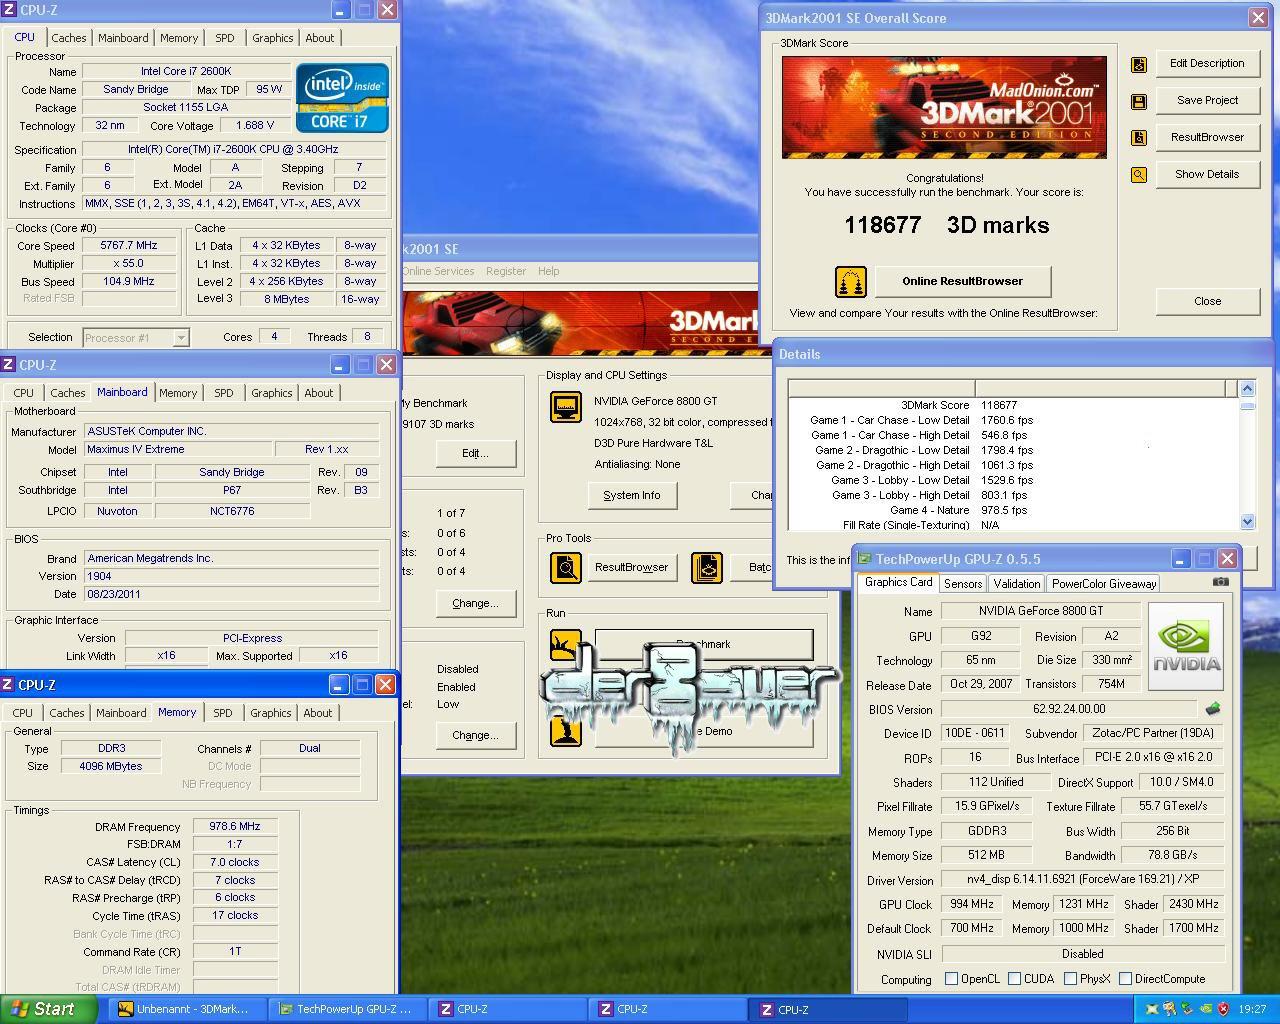Click the GPU-Z screenshot camera icon
The width and height of the screenshot is (1280, 1024).
point(1221,581)
